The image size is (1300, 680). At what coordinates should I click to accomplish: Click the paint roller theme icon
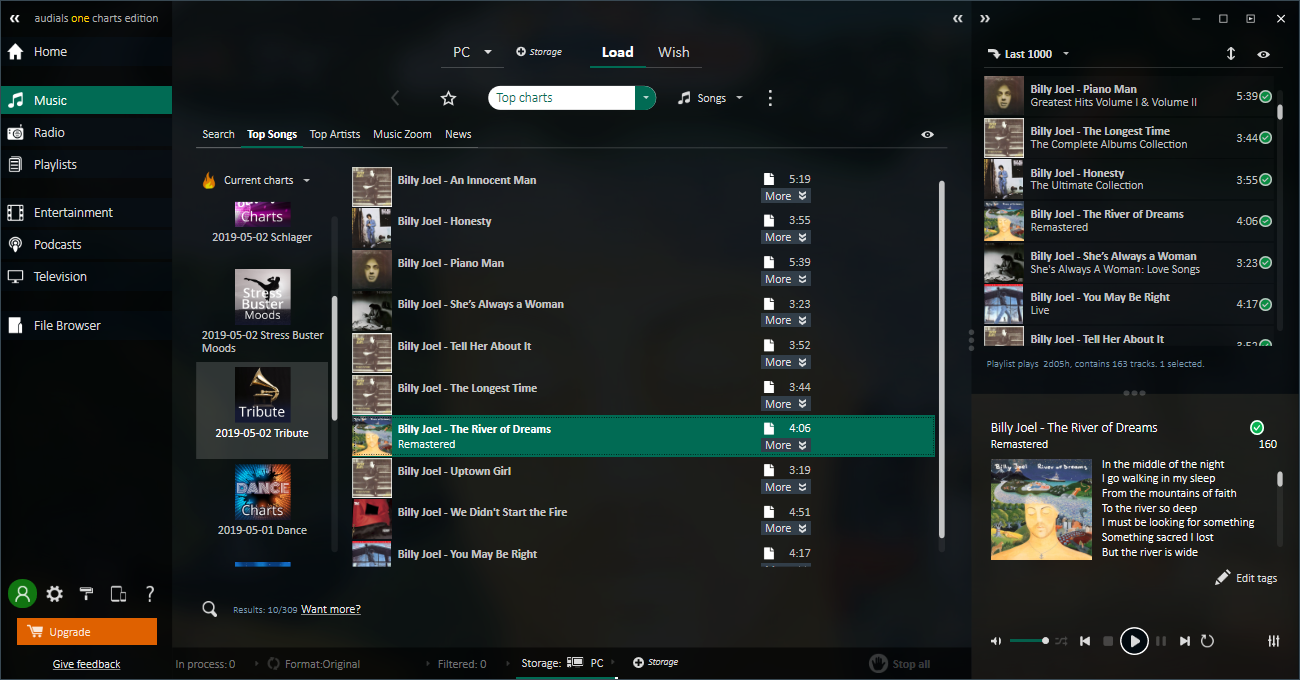86,594
